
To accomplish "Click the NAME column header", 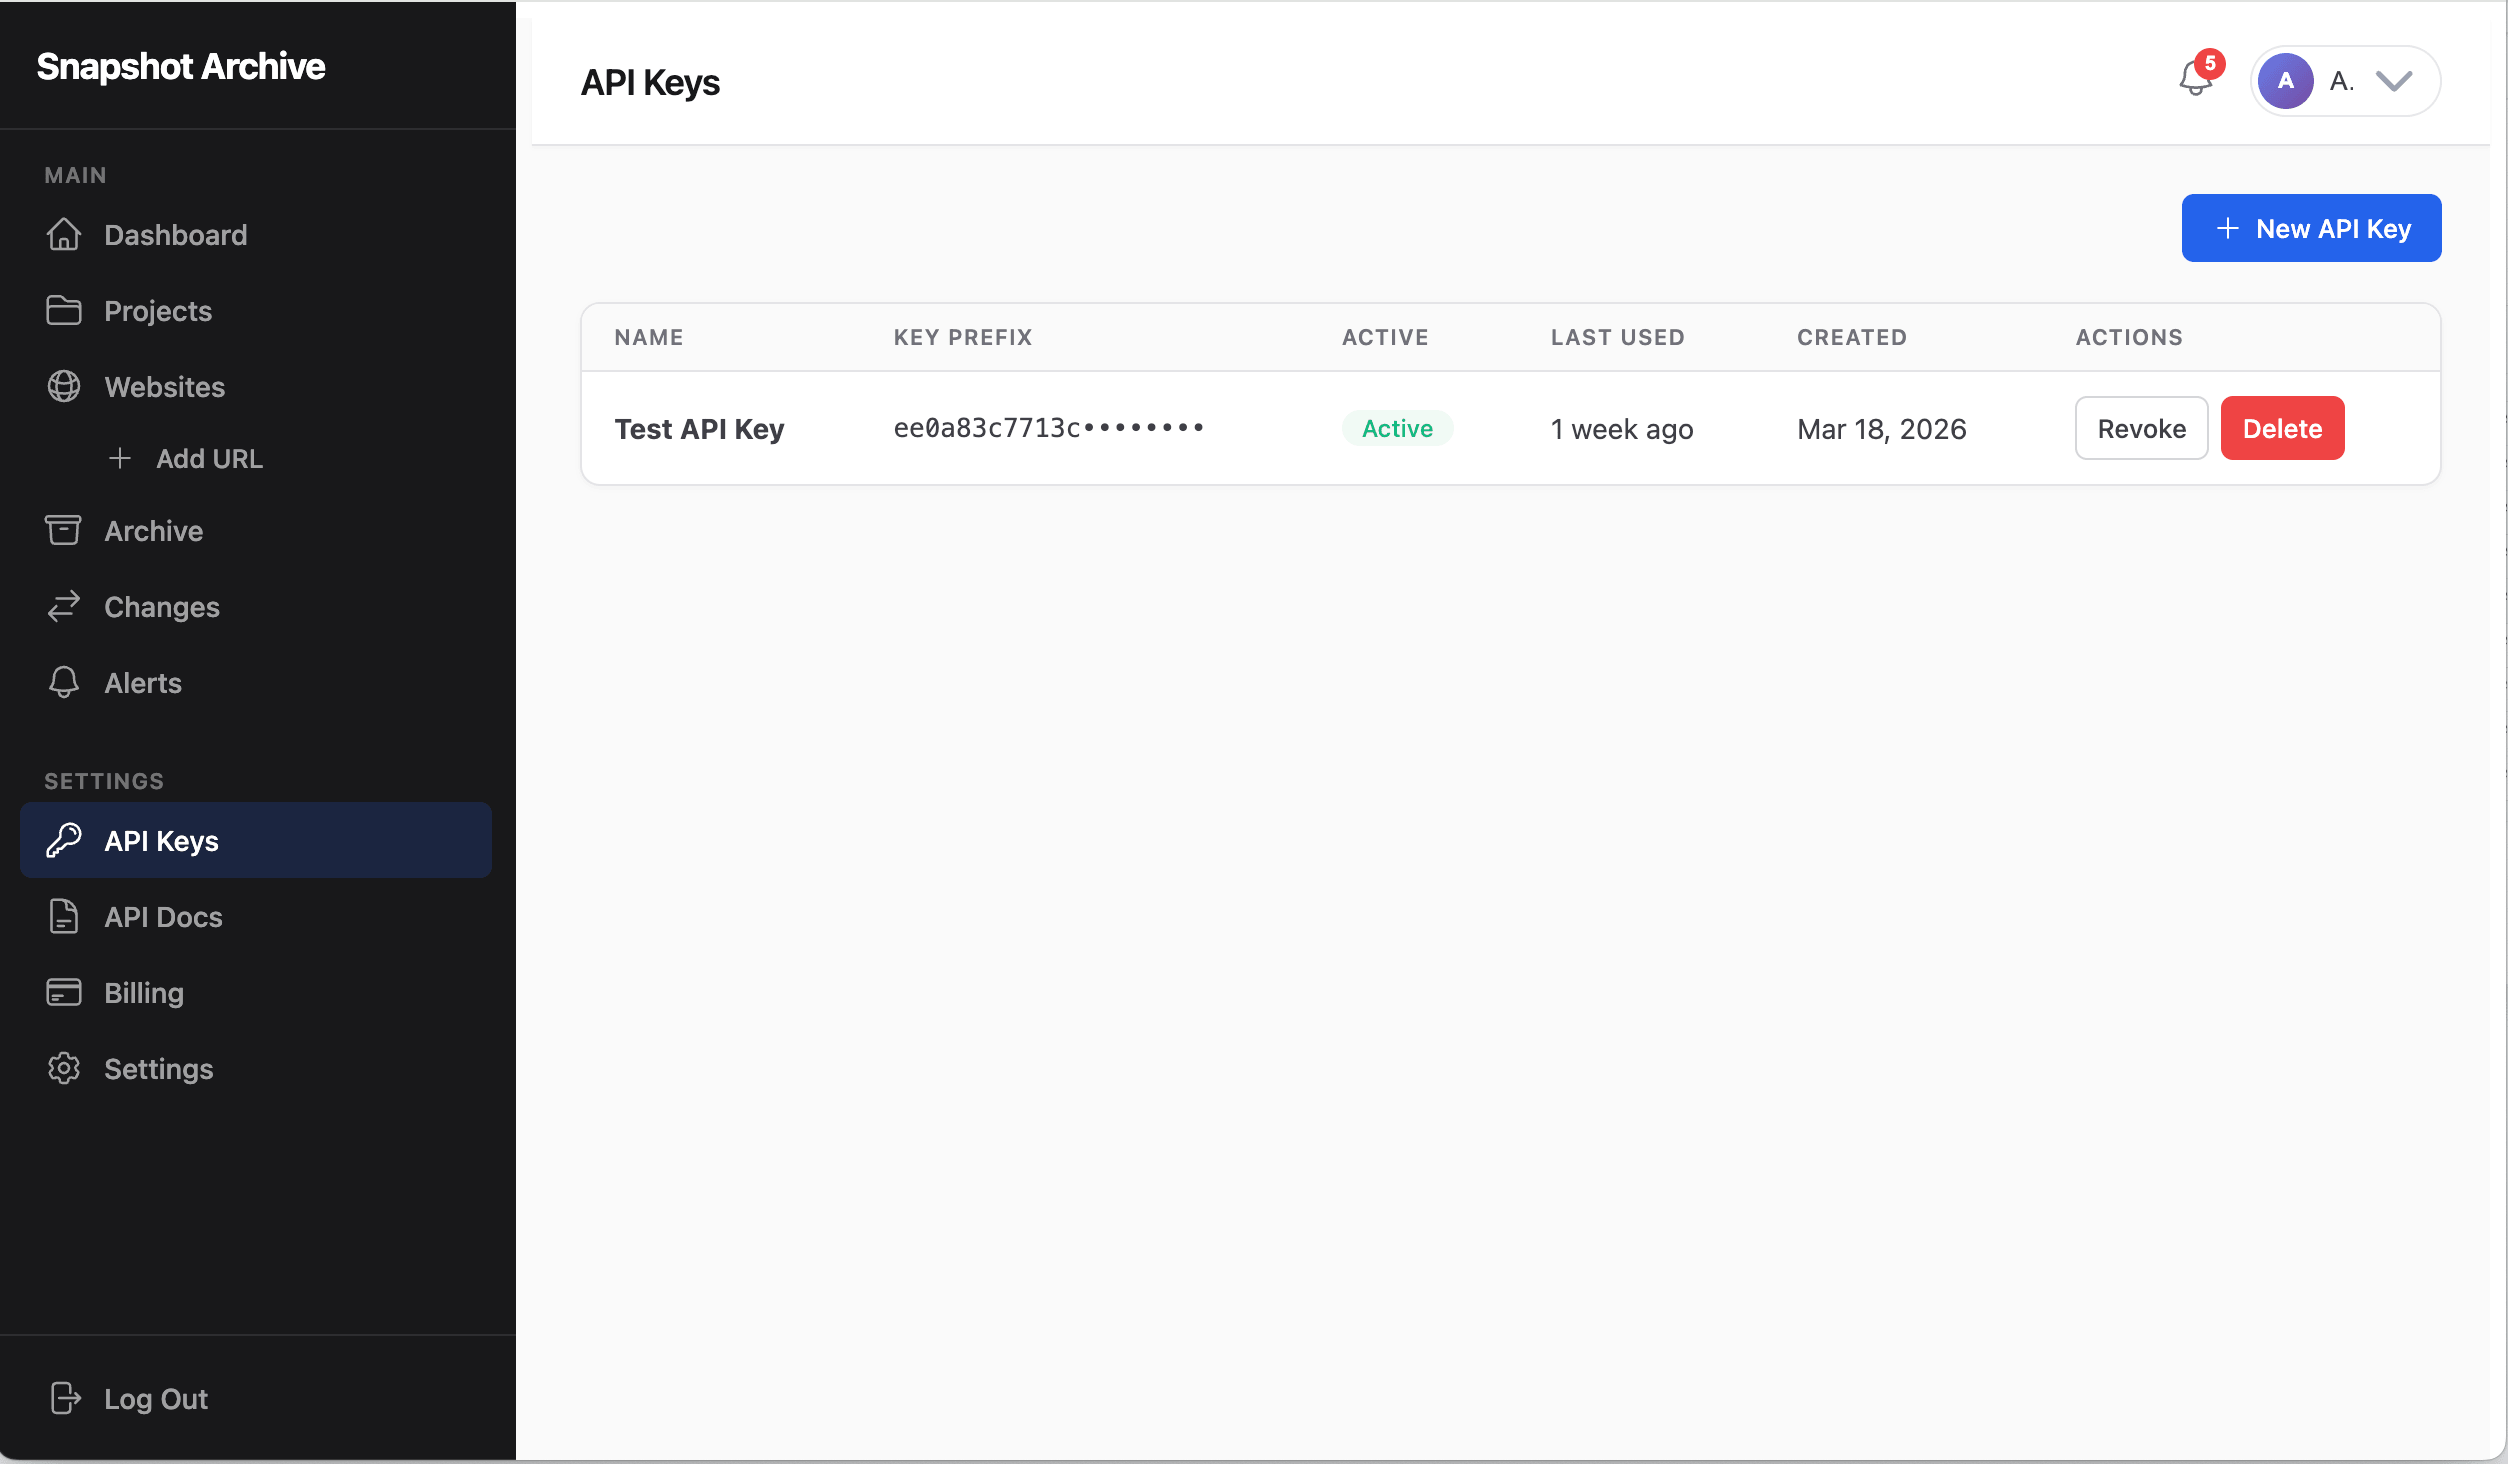I will coord(649,337).
